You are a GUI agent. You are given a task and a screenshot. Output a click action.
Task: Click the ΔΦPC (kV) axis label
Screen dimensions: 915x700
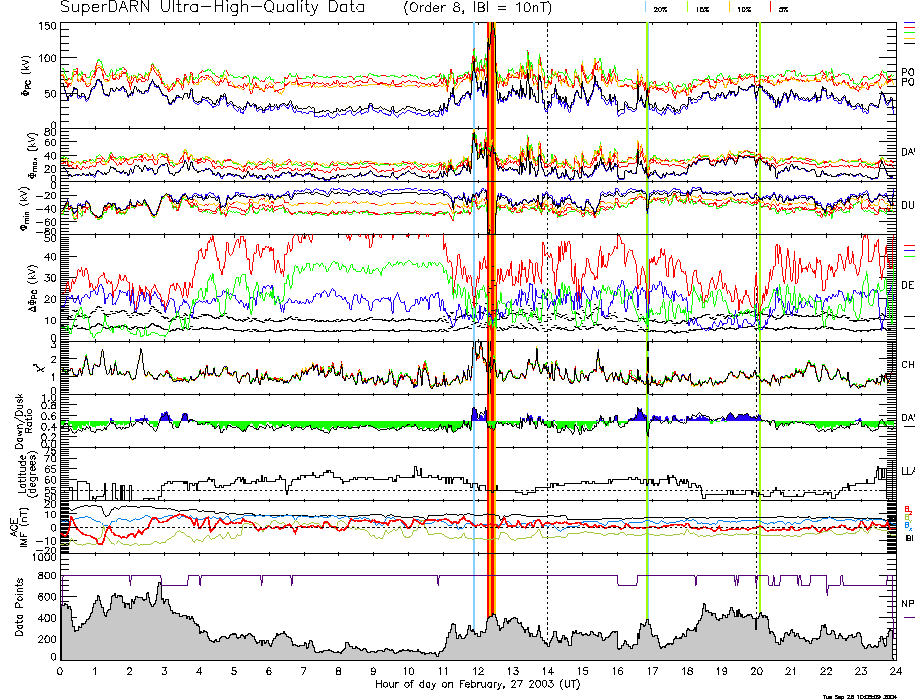coord(33,288)
